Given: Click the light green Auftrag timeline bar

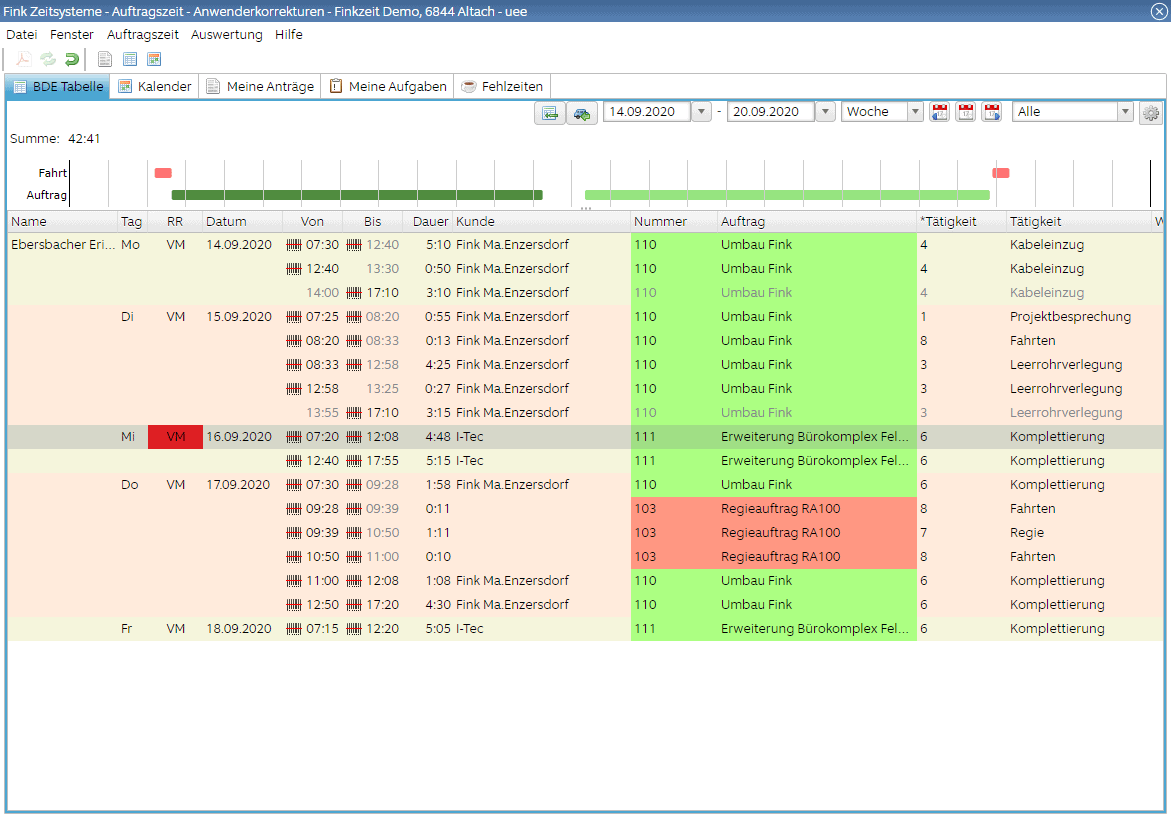Looking at the screenshot, I should tap(787, 195).
